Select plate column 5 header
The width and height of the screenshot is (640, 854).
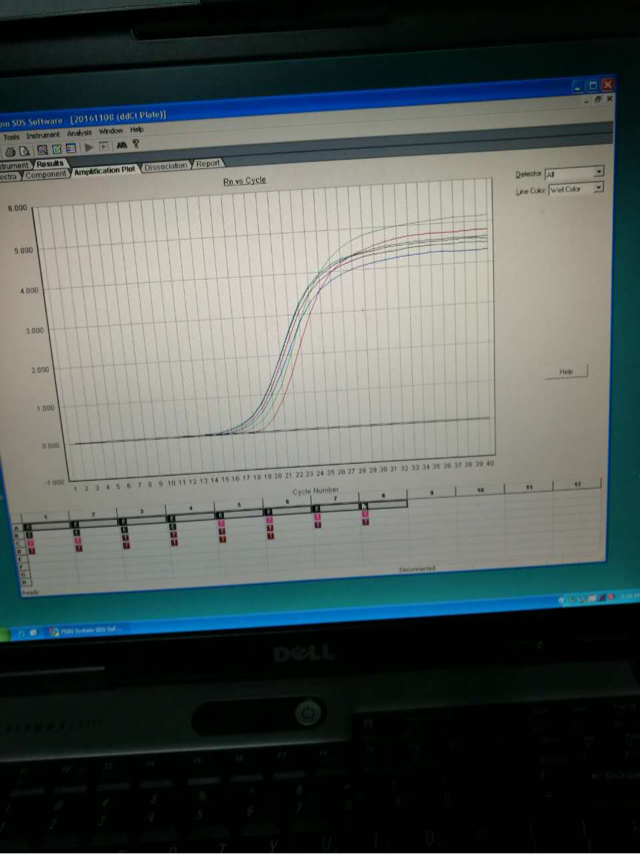[x=239, y=505]
